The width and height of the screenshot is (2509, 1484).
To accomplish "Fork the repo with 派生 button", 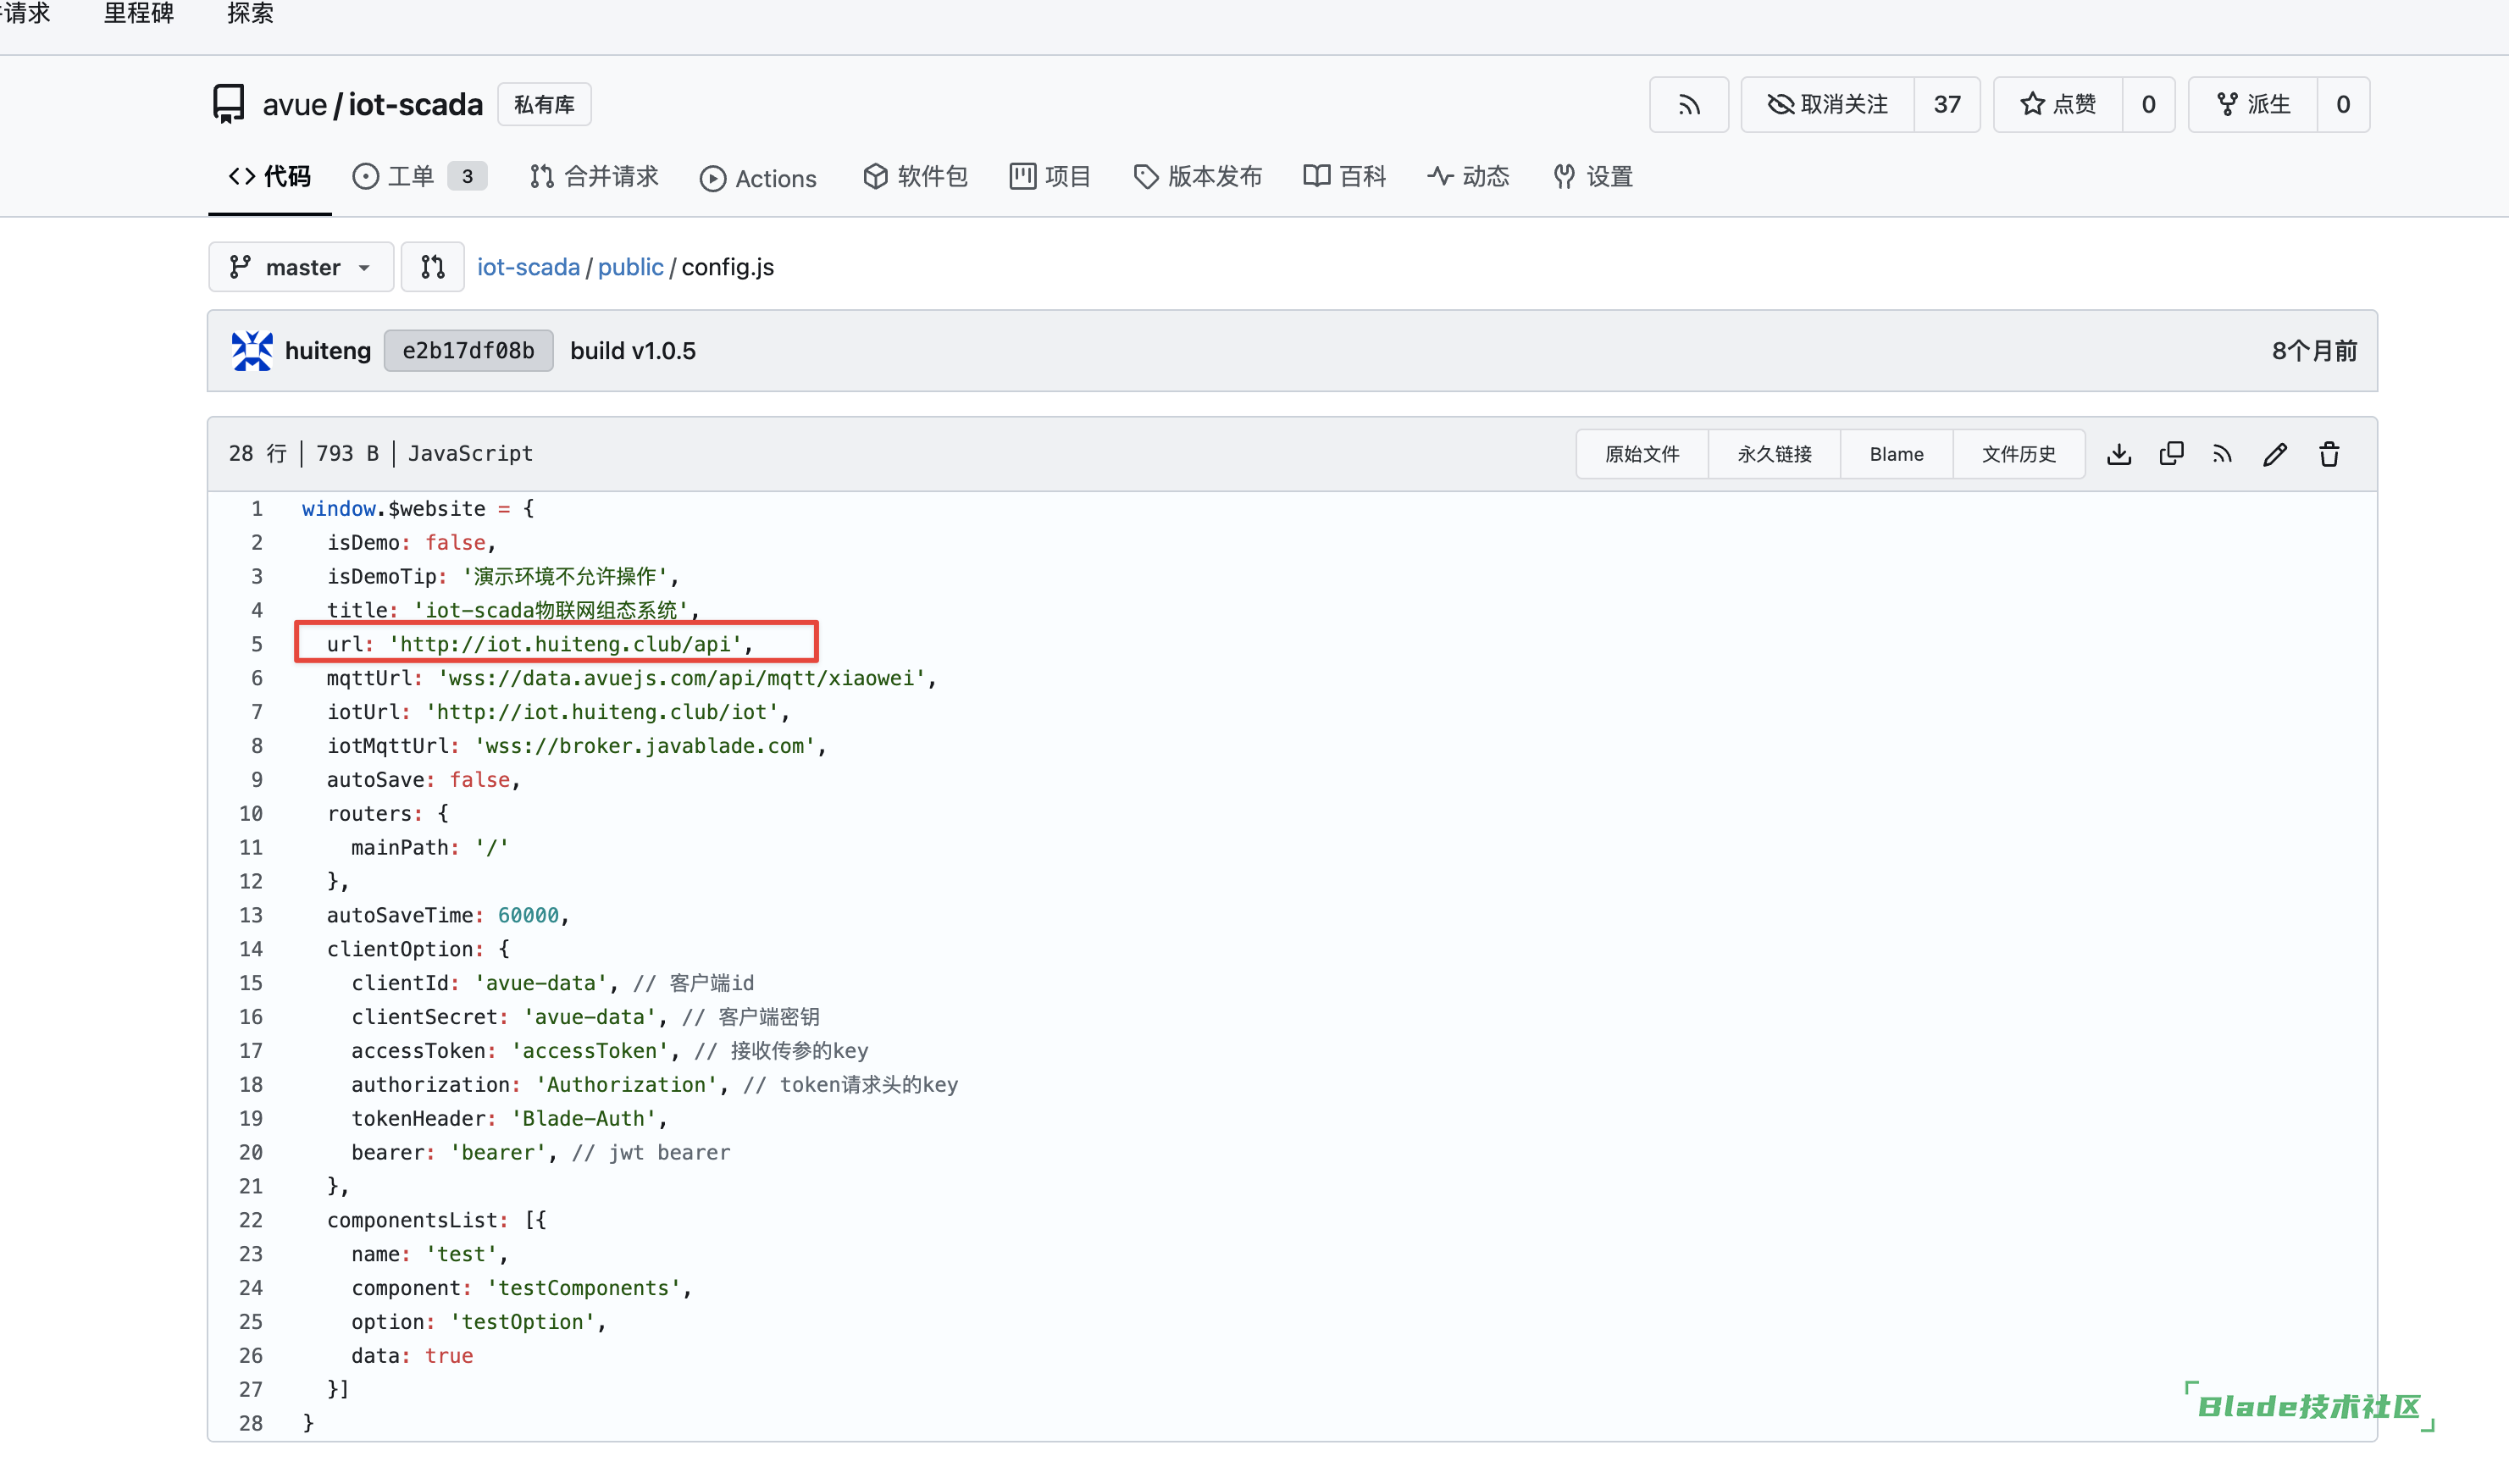I will pos(2253,105).
